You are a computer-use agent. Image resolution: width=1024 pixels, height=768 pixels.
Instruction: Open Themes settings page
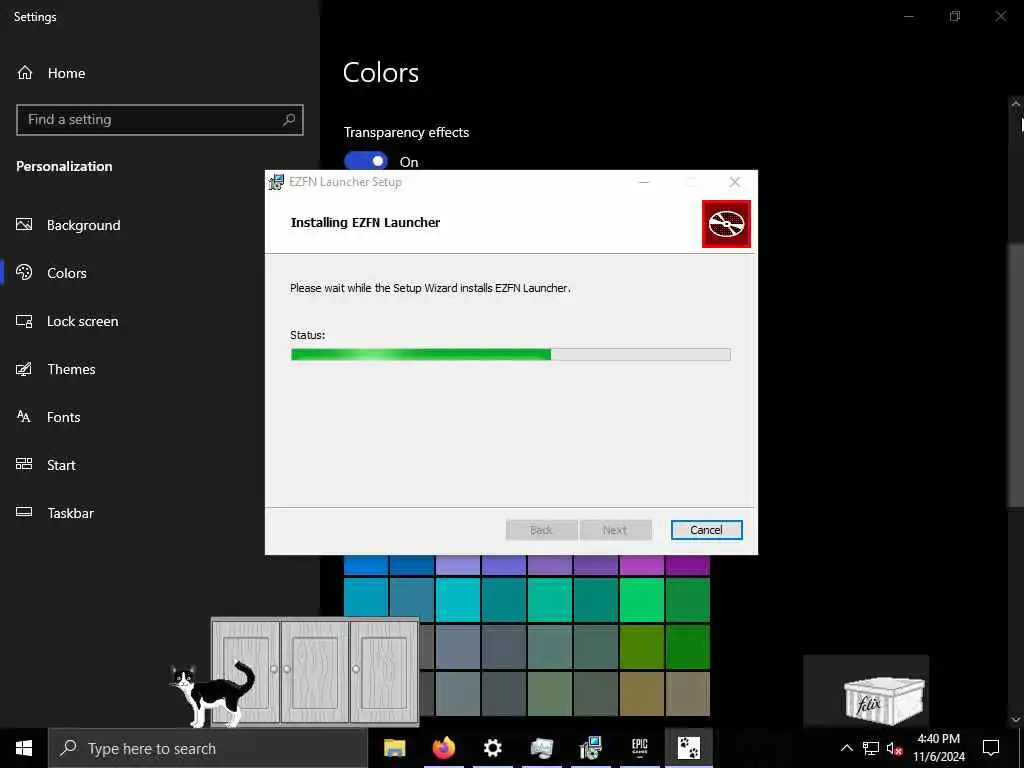point(71,369)
